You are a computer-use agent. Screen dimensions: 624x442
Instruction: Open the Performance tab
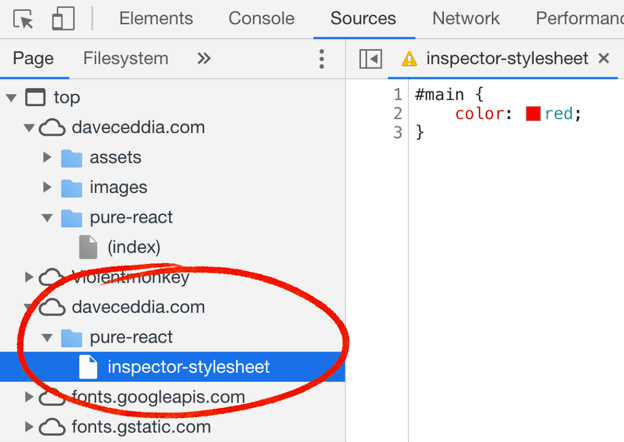pyautogui.click(x=579, y=18)
